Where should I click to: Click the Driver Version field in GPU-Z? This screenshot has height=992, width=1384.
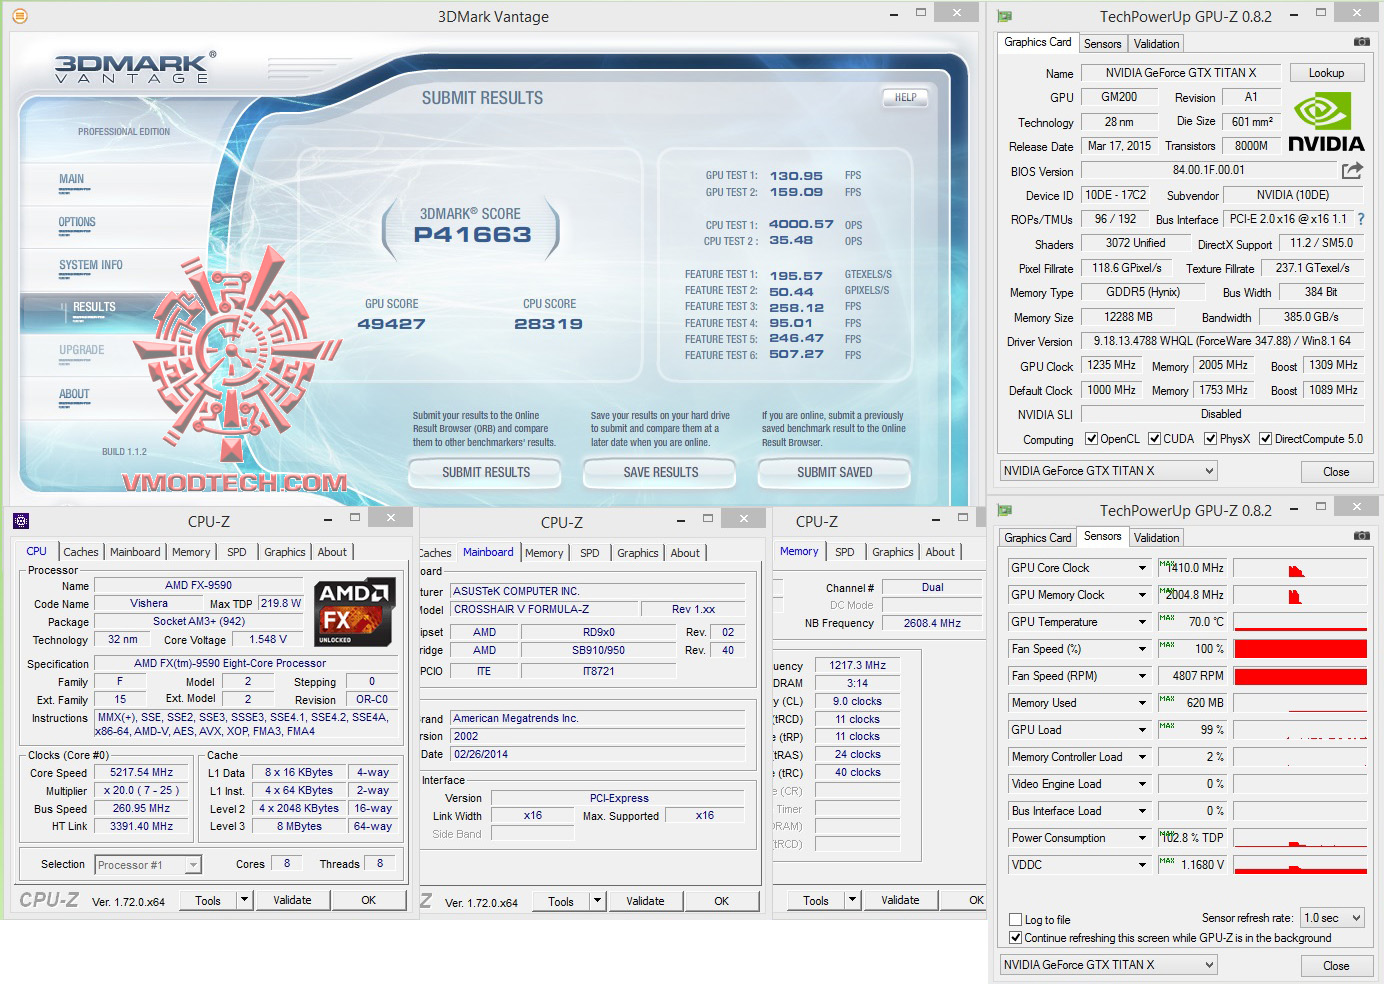[x=1222, y=341]
